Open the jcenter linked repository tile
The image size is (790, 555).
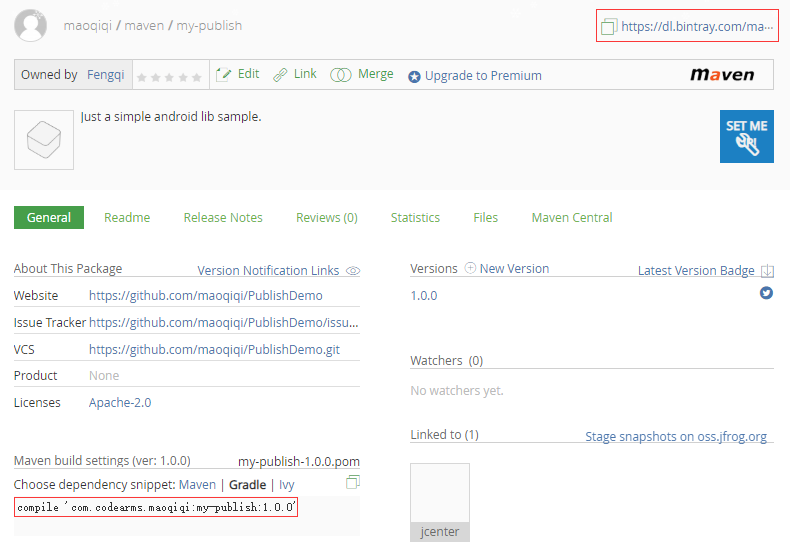click(440, 502)
